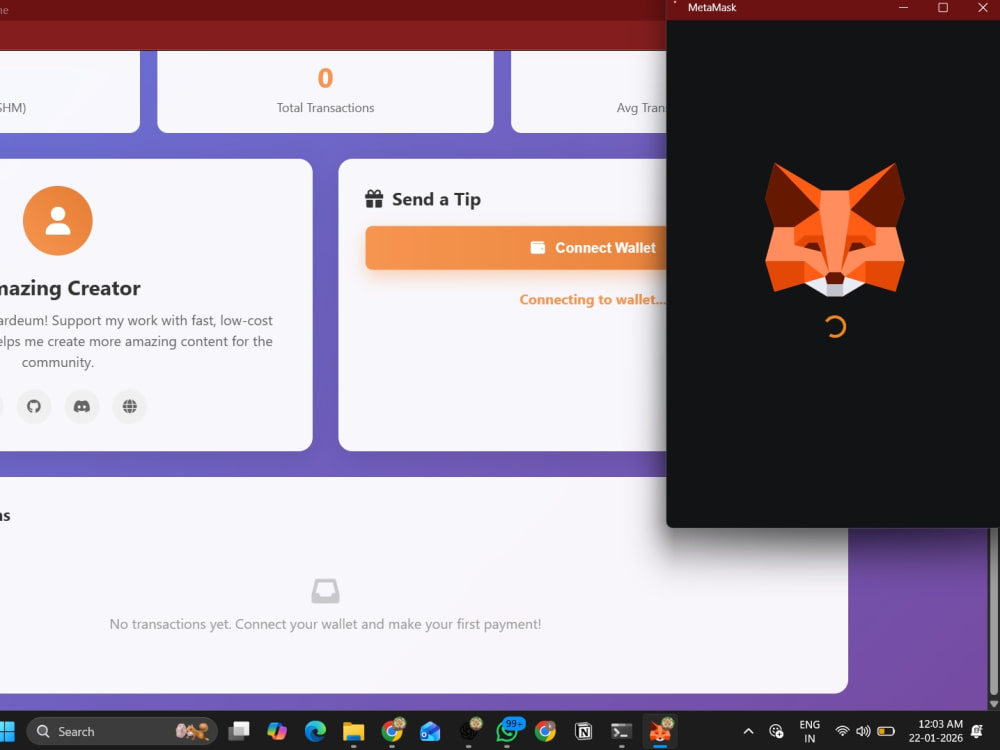Click the Total Transactions count card

[x=325, y=92]
